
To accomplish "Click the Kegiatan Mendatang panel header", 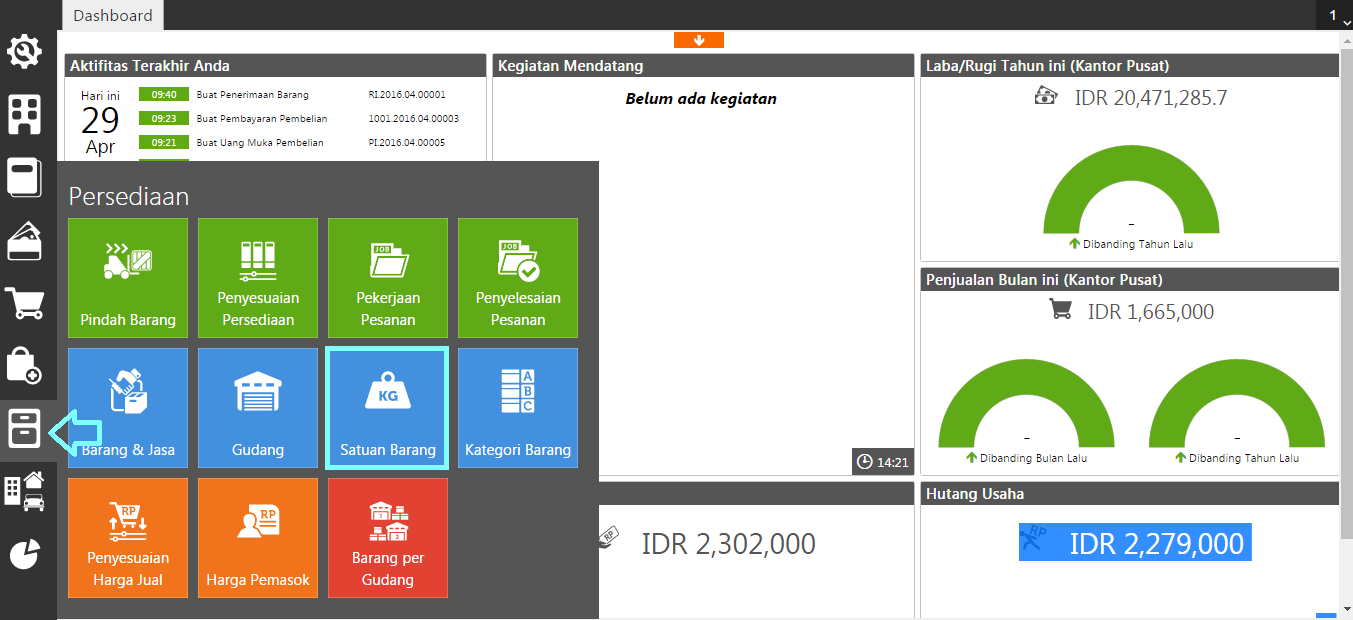I will (704, 66).
